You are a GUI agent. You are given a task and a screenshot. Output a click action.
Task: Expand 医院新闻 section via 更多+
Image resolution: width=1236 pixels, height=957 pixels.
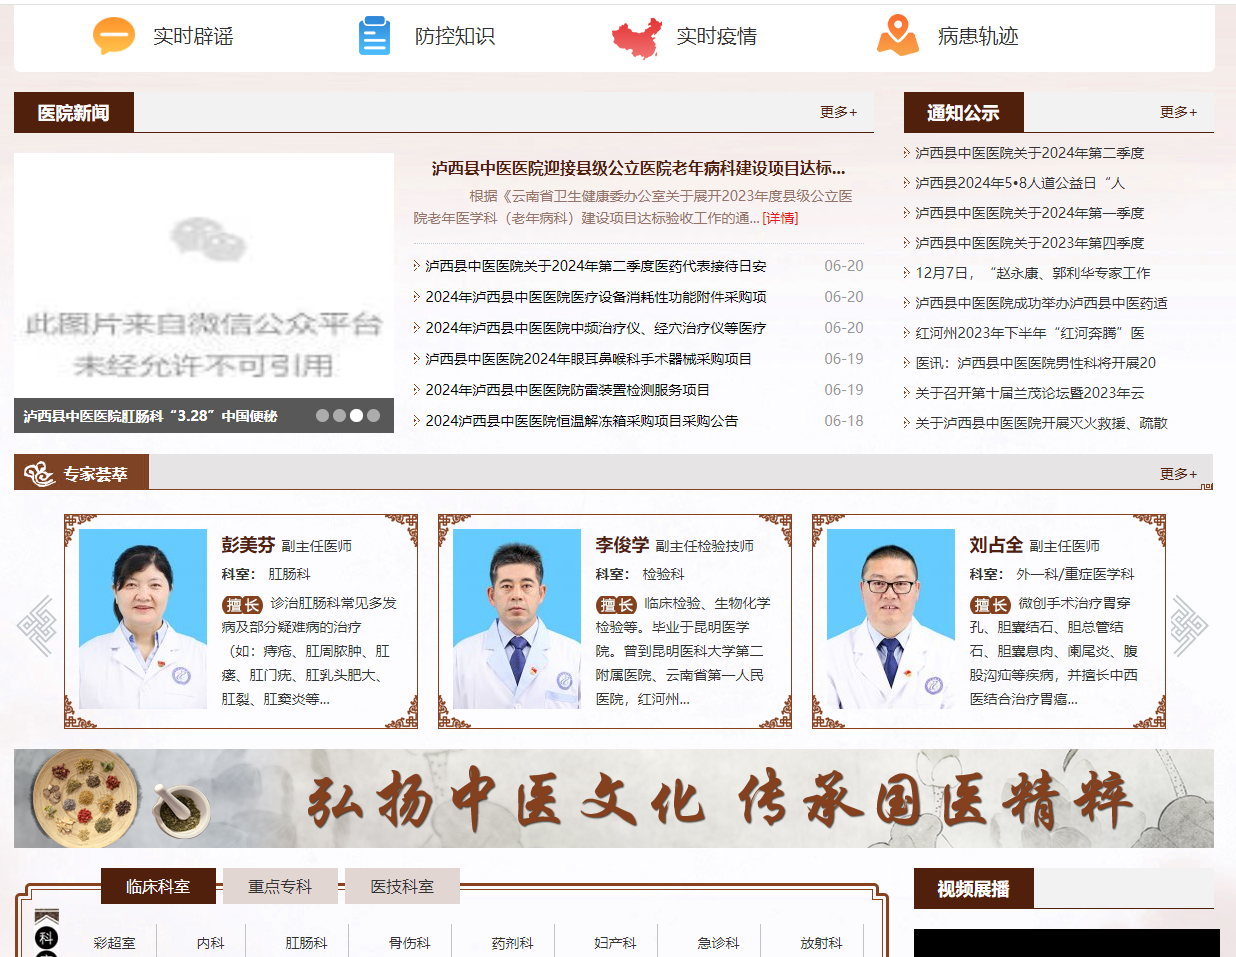(x=838, y=112)
